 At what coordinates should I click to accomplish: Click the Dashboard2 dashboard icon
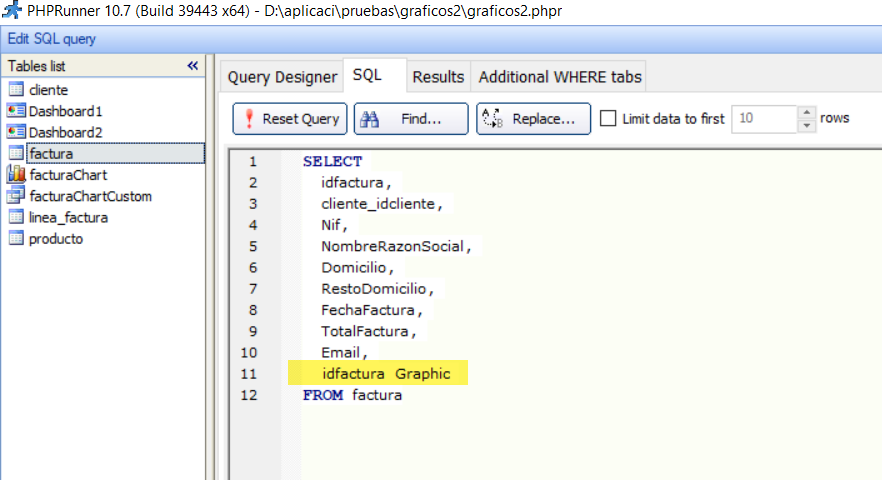(x=16, y=132)
